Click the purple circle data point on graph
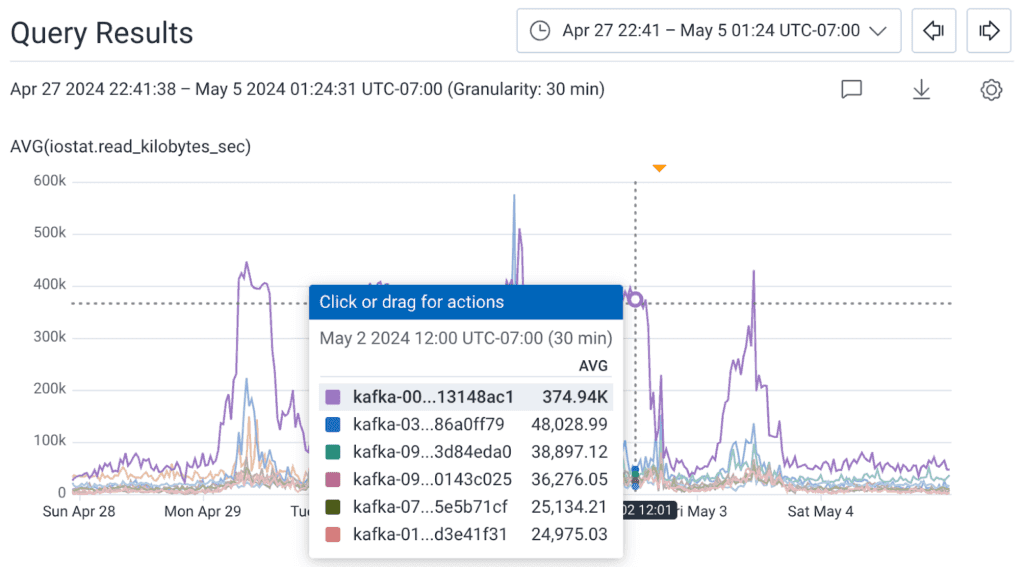This screenshot has width=1024, height=567. pos(634,299)
